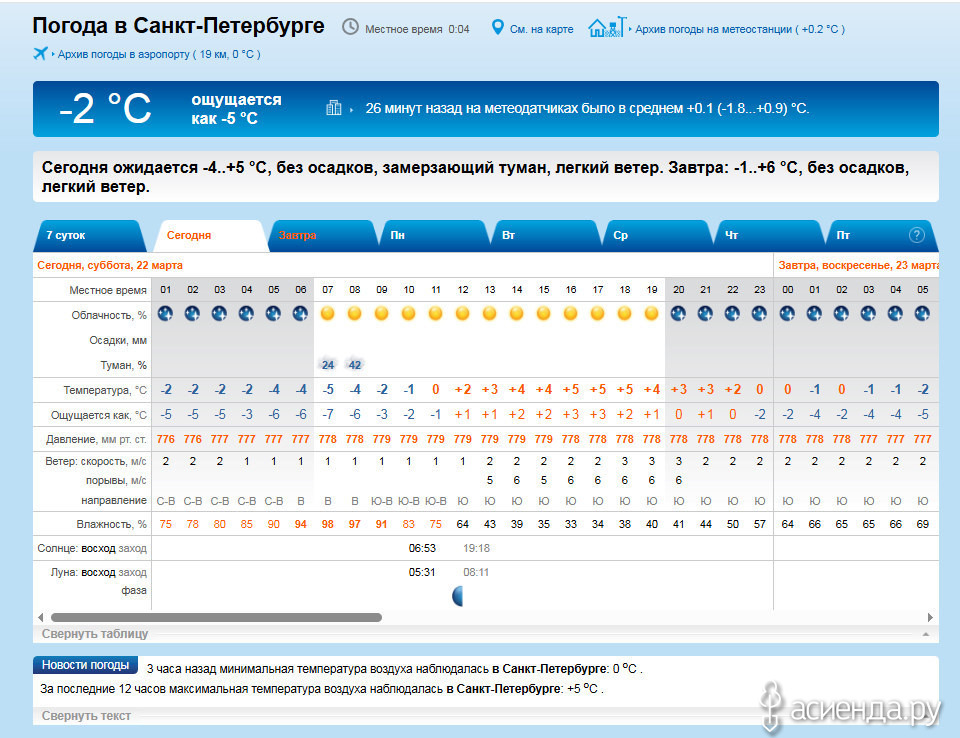Click the Осадки, мм row label
This screenshot has width=960, height=738.
tap(118, 341)
